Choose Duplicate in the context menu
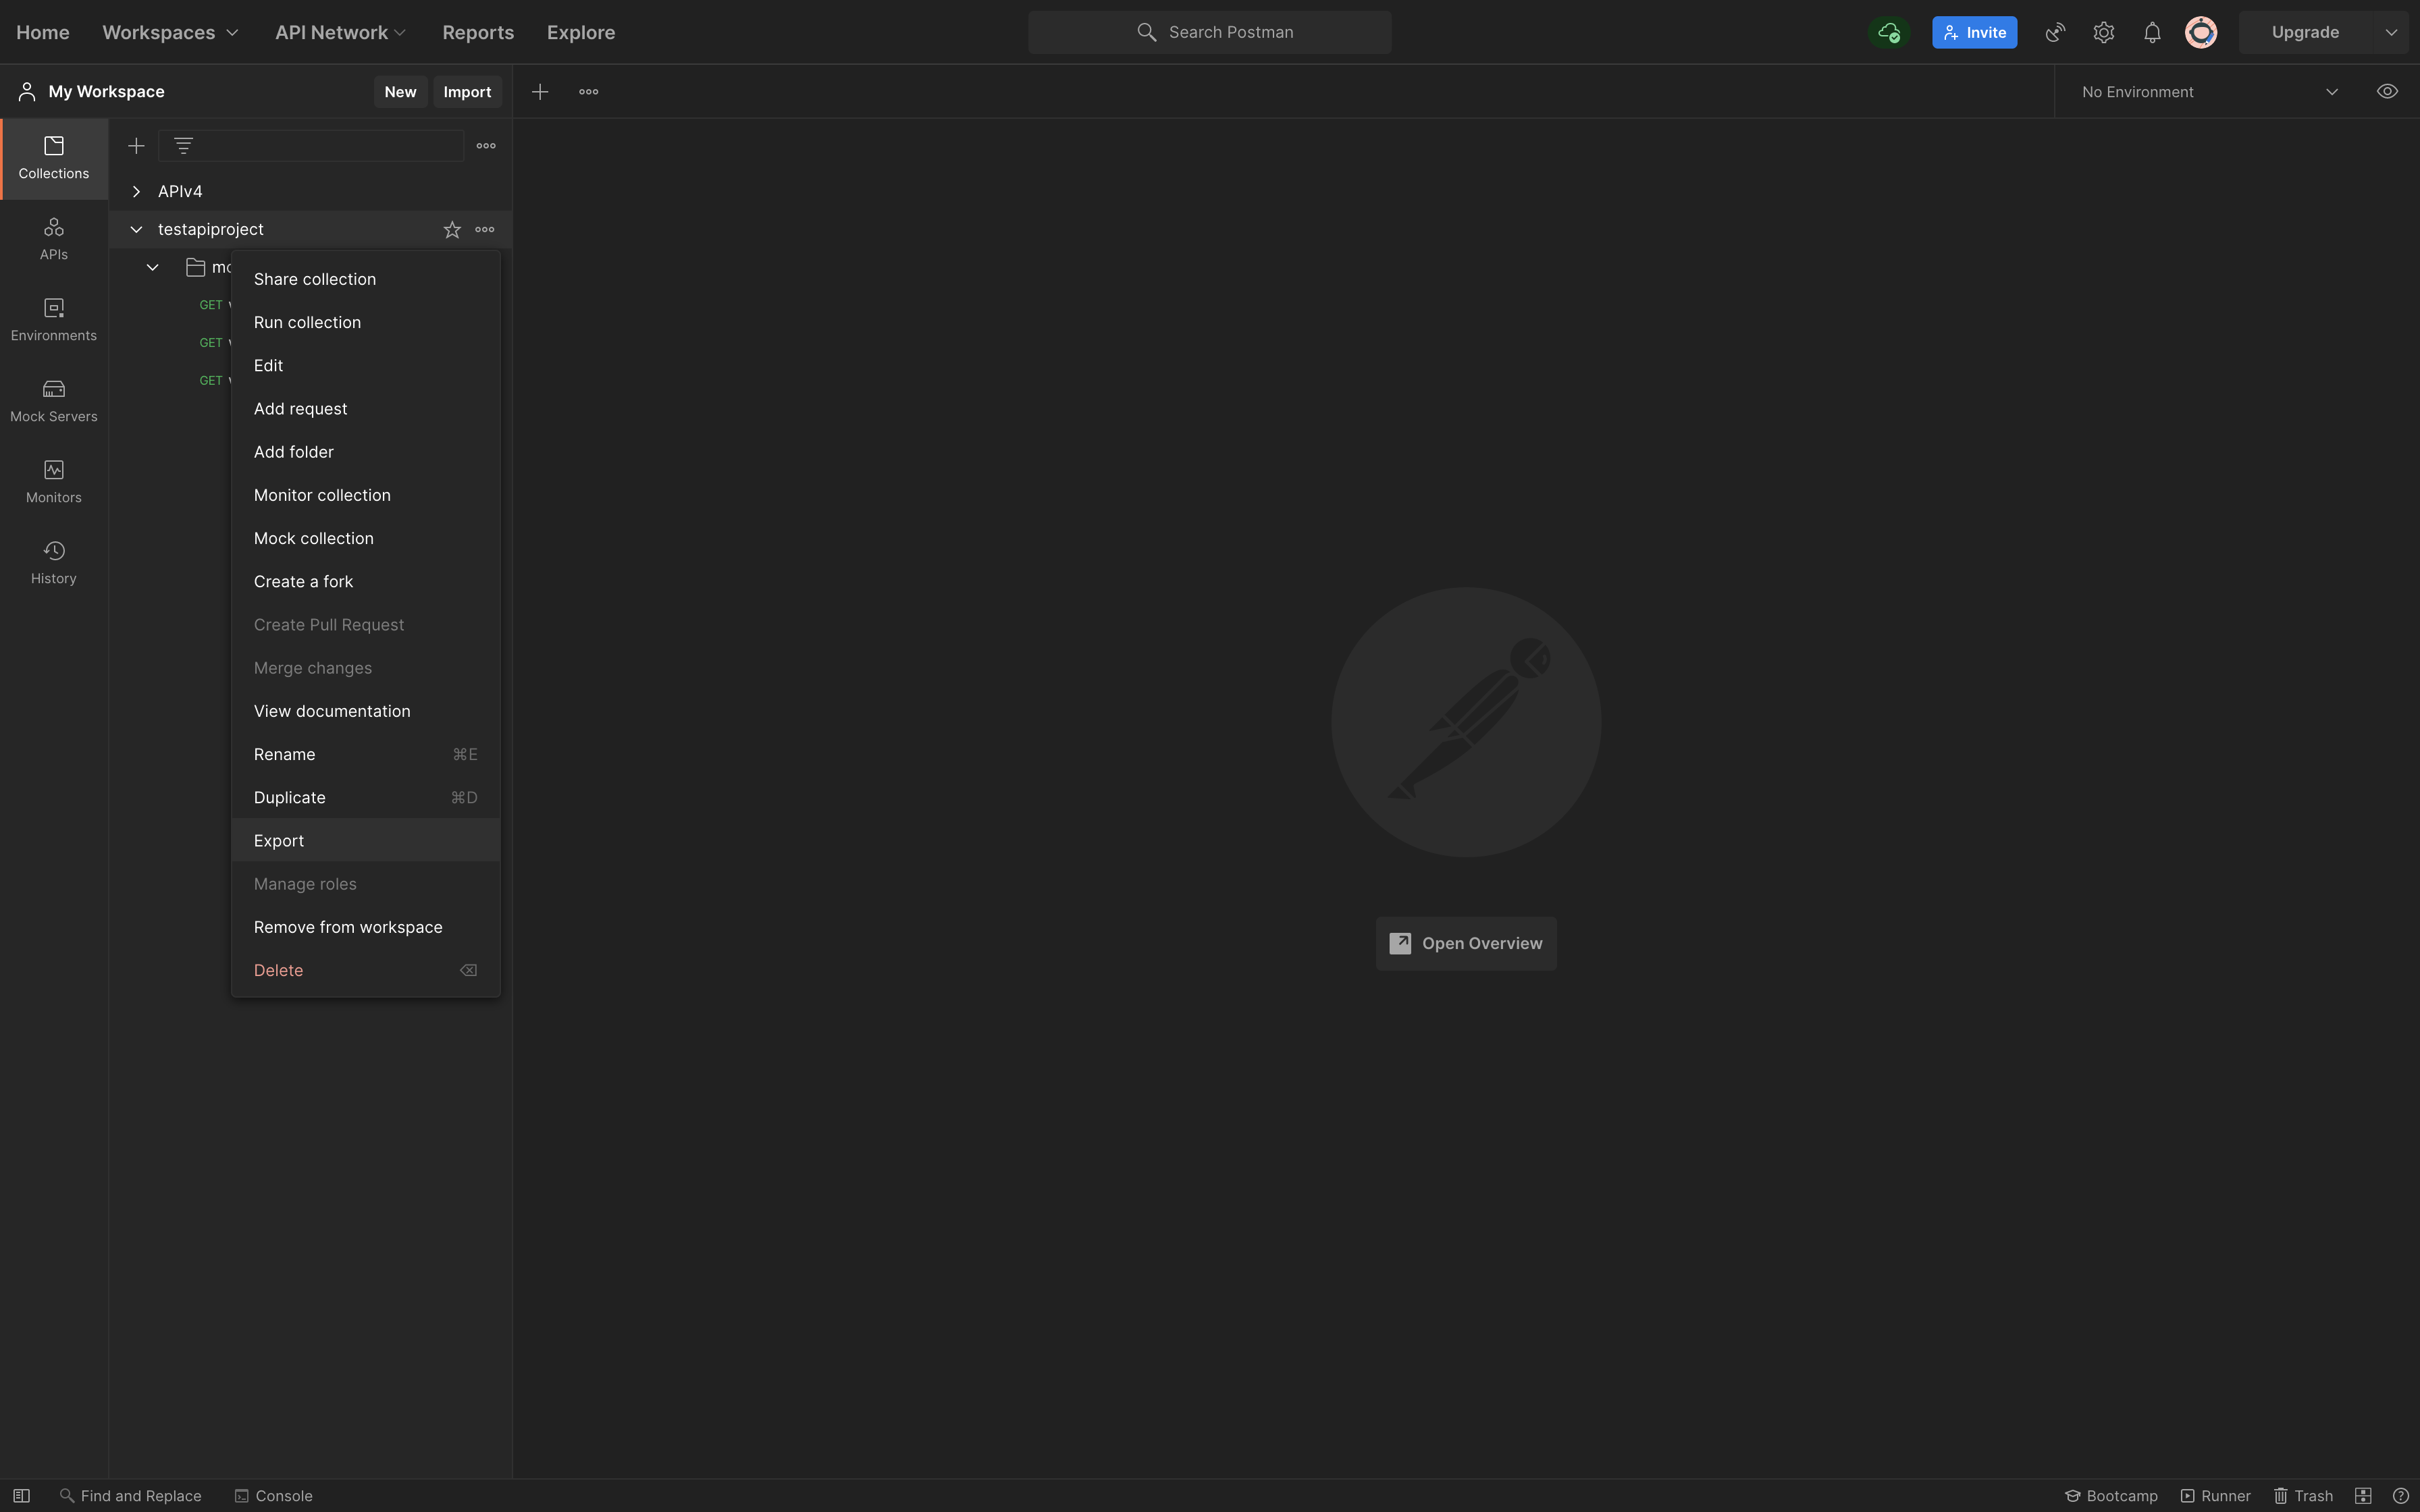The width and height of the screenshot is (2420, 1512). coord(289,797)
